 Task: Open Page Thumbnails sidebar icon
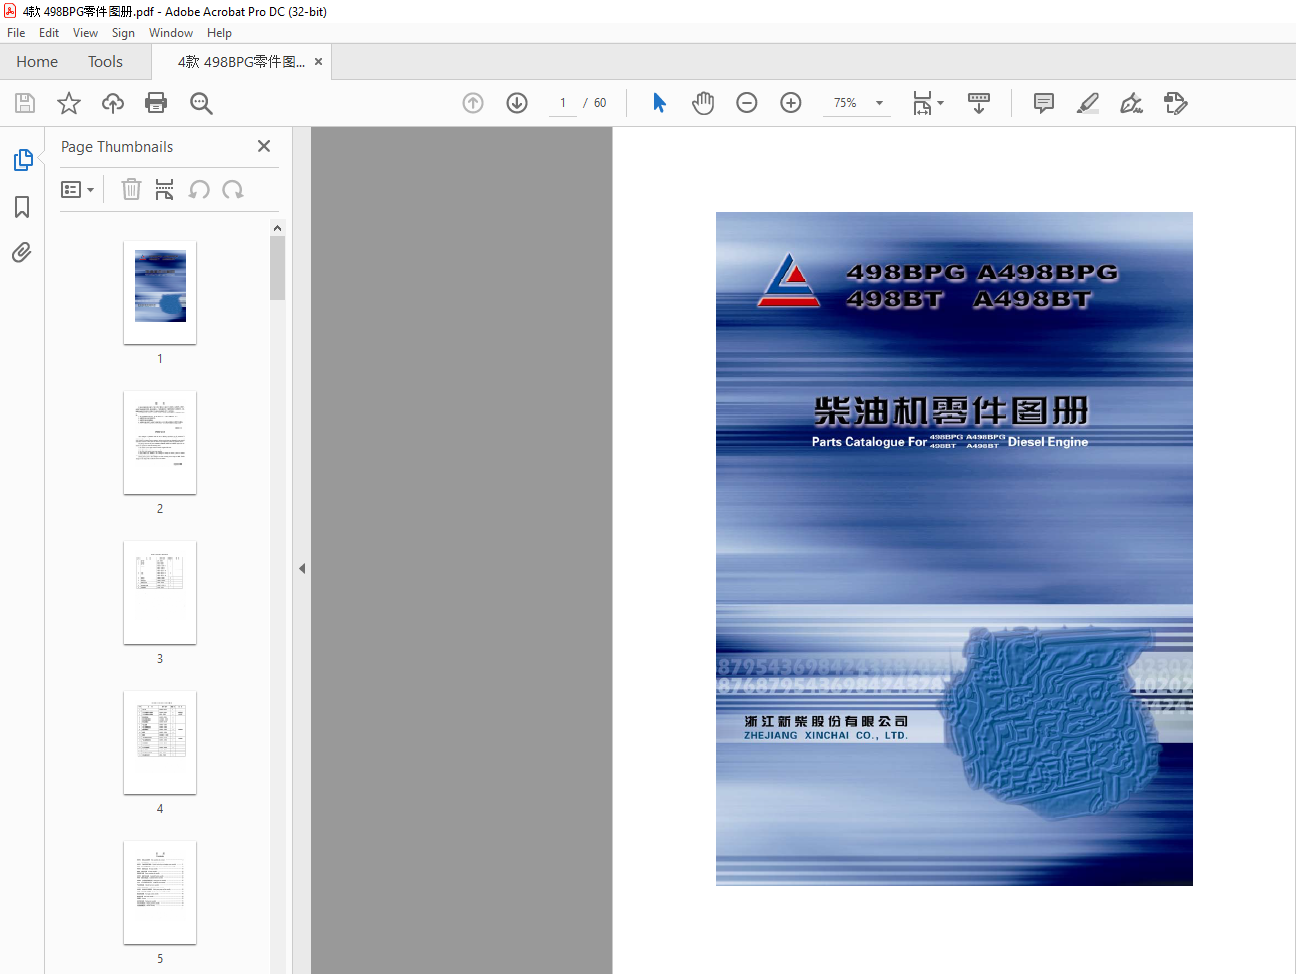coord(22,160)
